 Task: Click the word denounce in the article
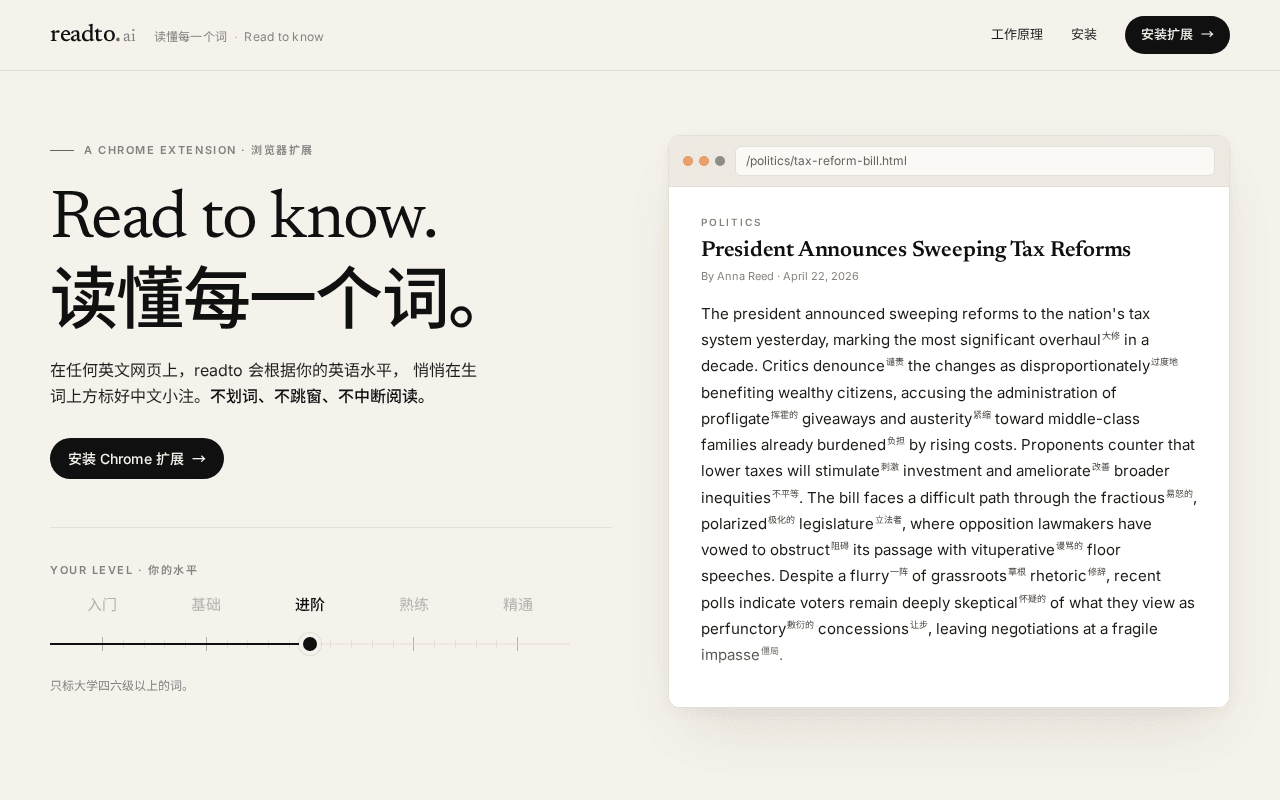849,366
